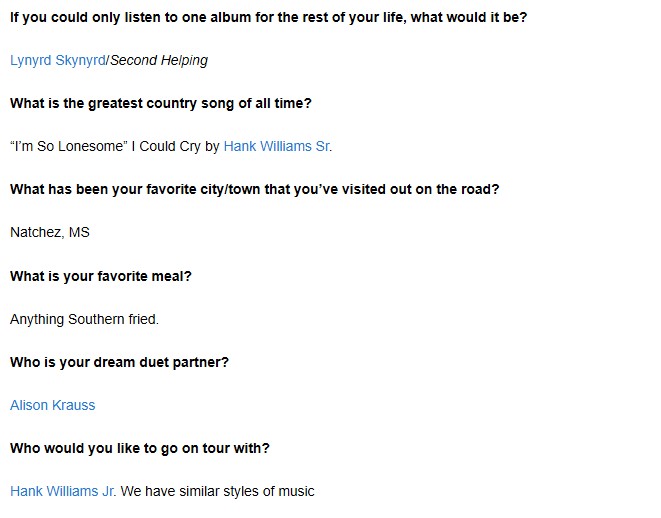Visit the Hank Williams Jr. link
Viewport: 661px width, 518px height.
[x=62, y=491]
